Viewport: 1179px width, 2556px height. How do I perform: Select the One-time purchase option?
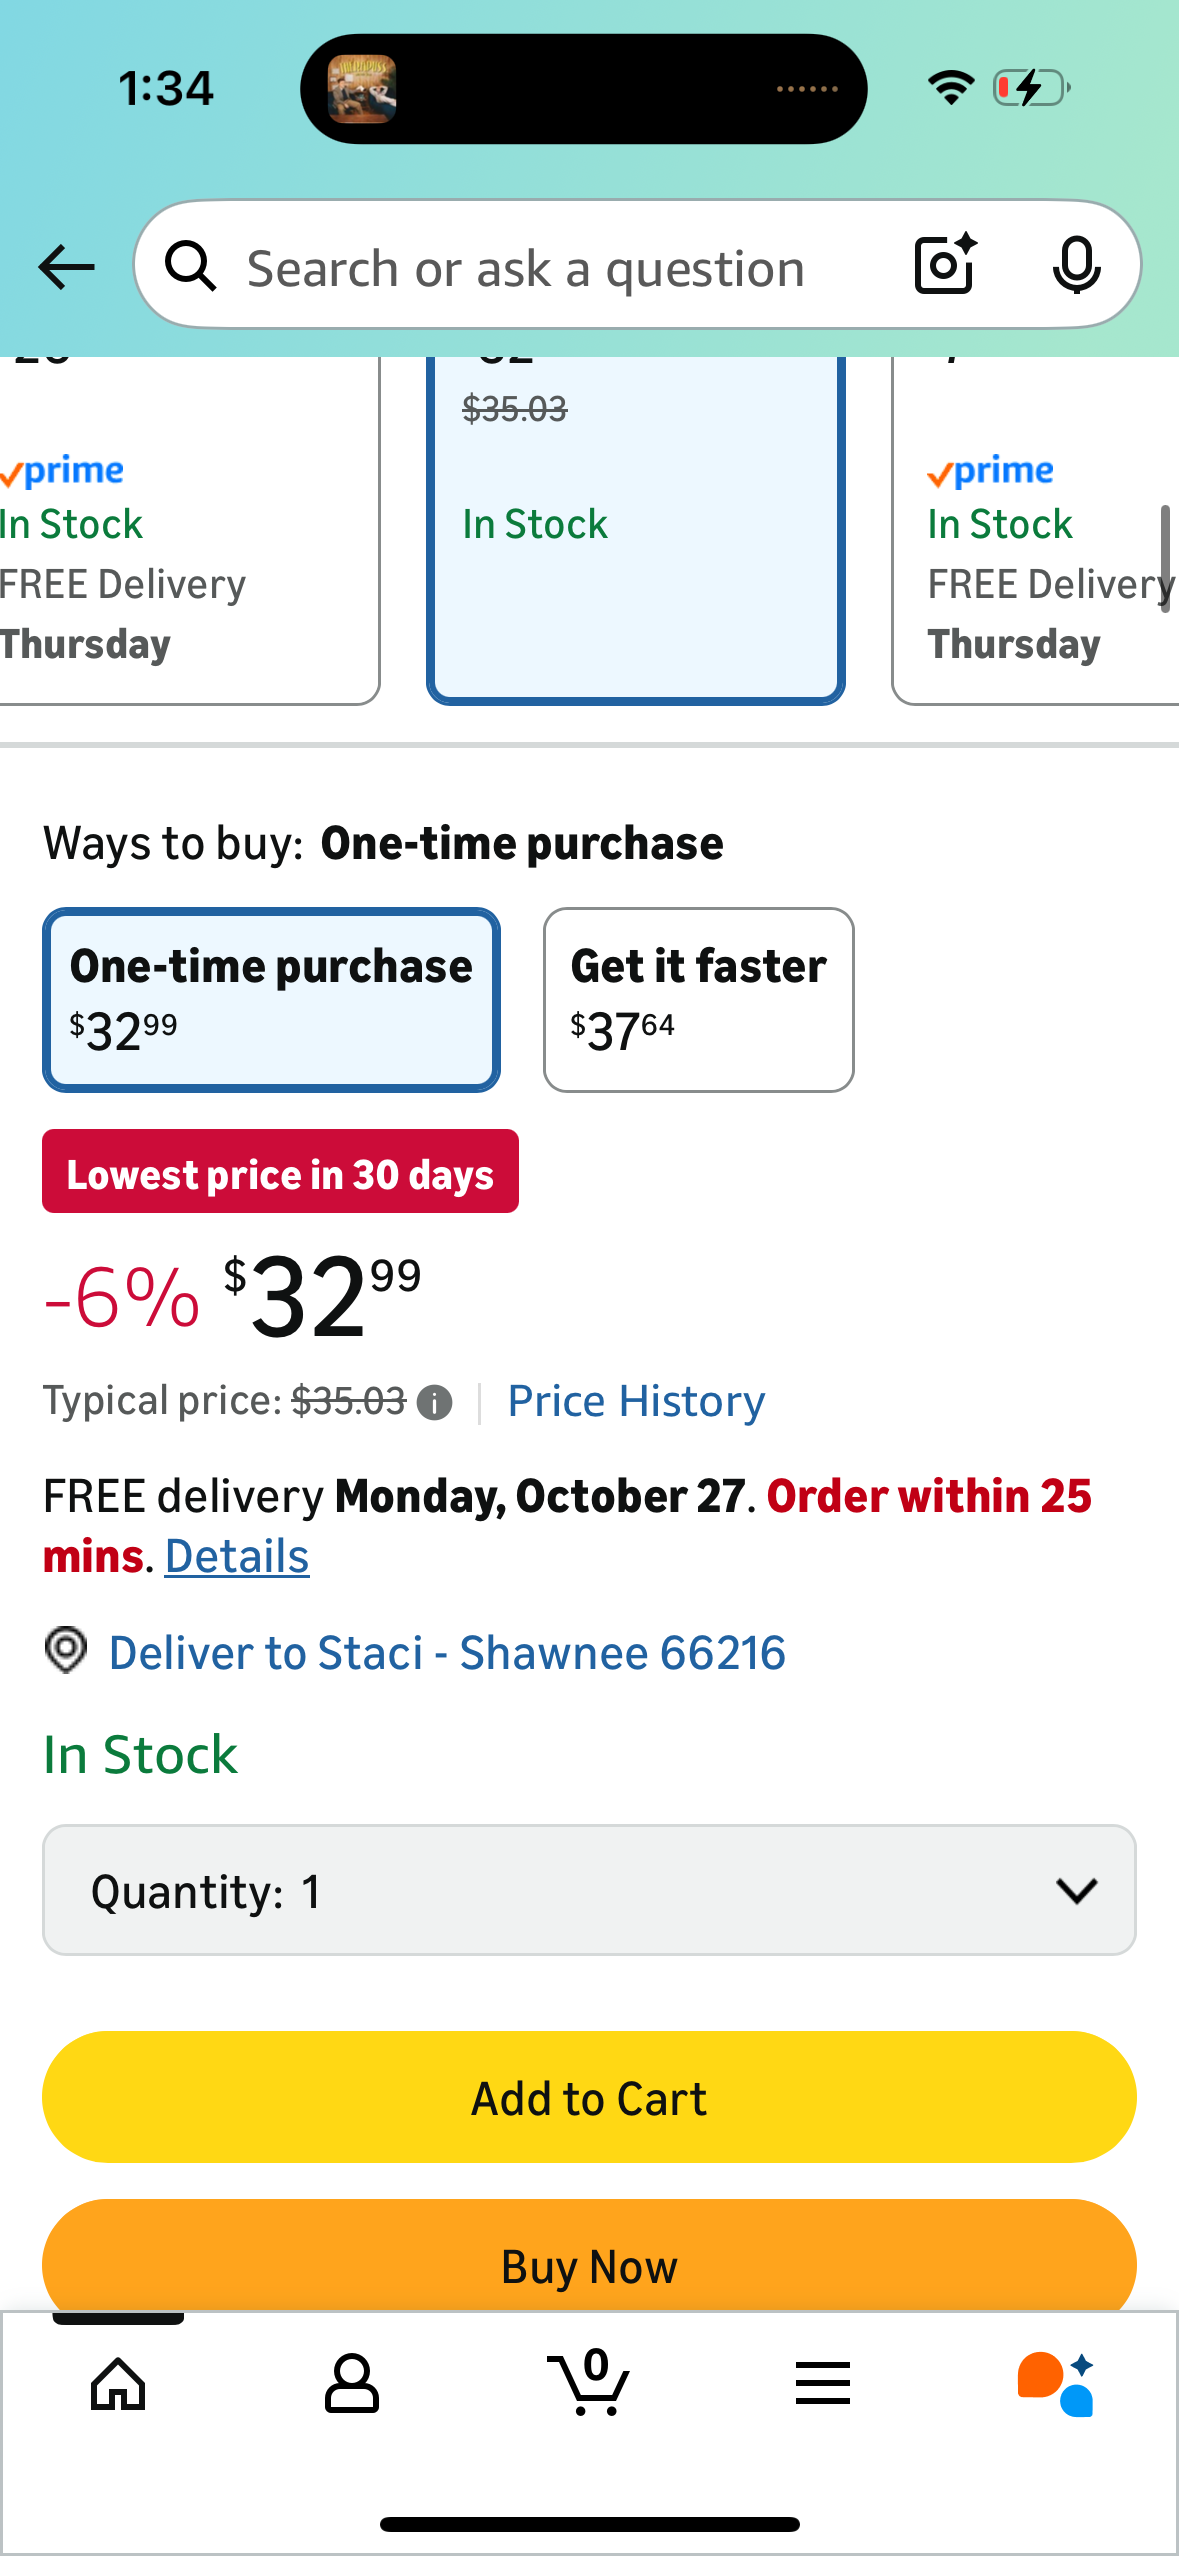tap(271, 999)
